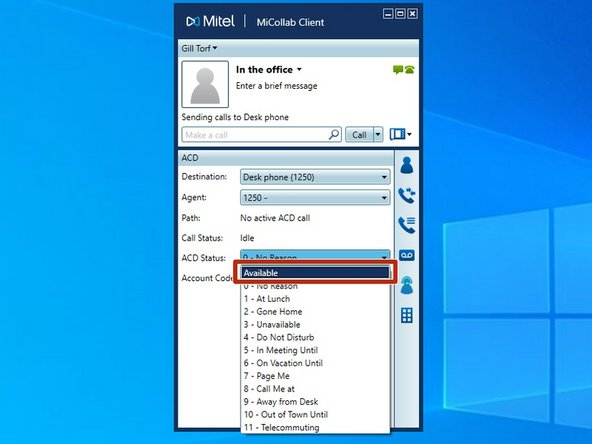Select 10 - Out of Town Until status
The image size is (592, 444).
315,414
